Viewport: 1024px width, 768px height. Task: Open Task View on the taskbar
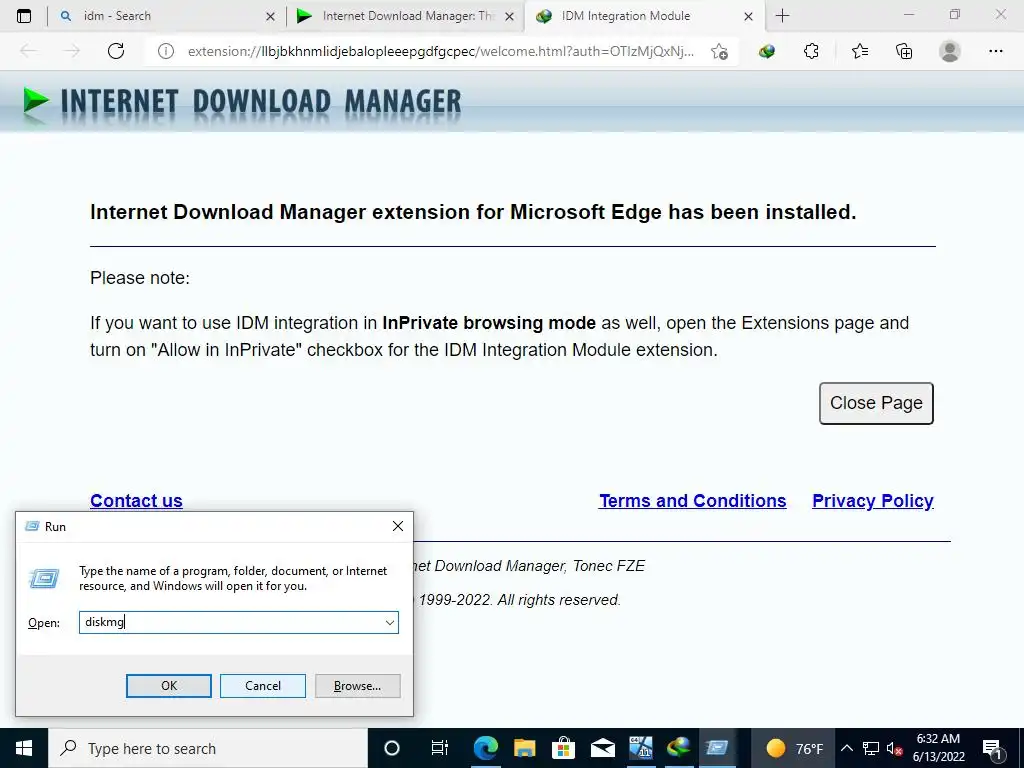tap(440, 748)
